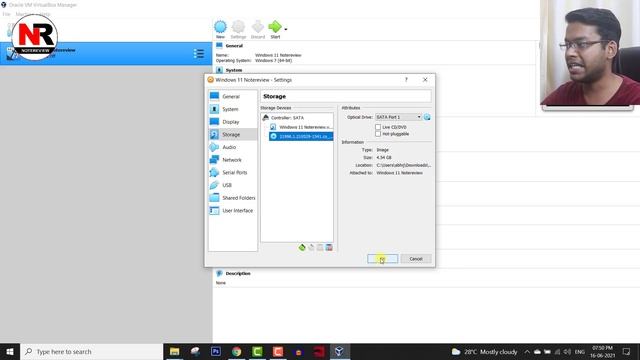Confirm settings with OK button
The height and width of the screenshot is (360, 640).
click(382, 259)
